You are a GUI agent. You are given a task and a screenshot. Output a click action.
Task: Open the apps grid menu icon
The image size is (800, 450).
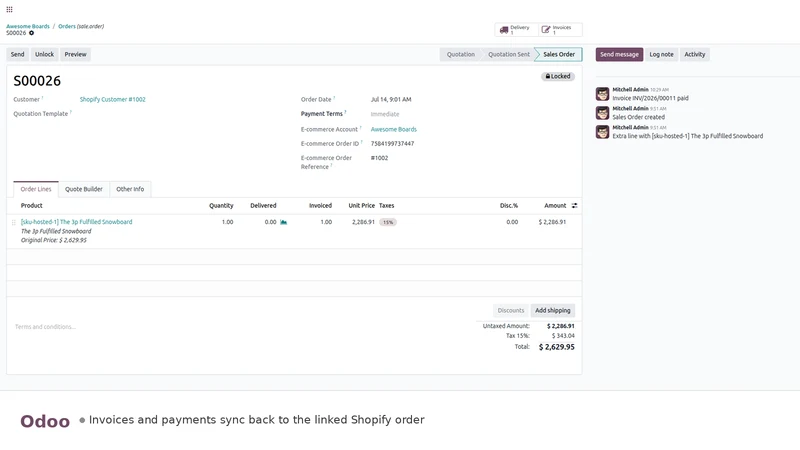click(x=9, y=9)
